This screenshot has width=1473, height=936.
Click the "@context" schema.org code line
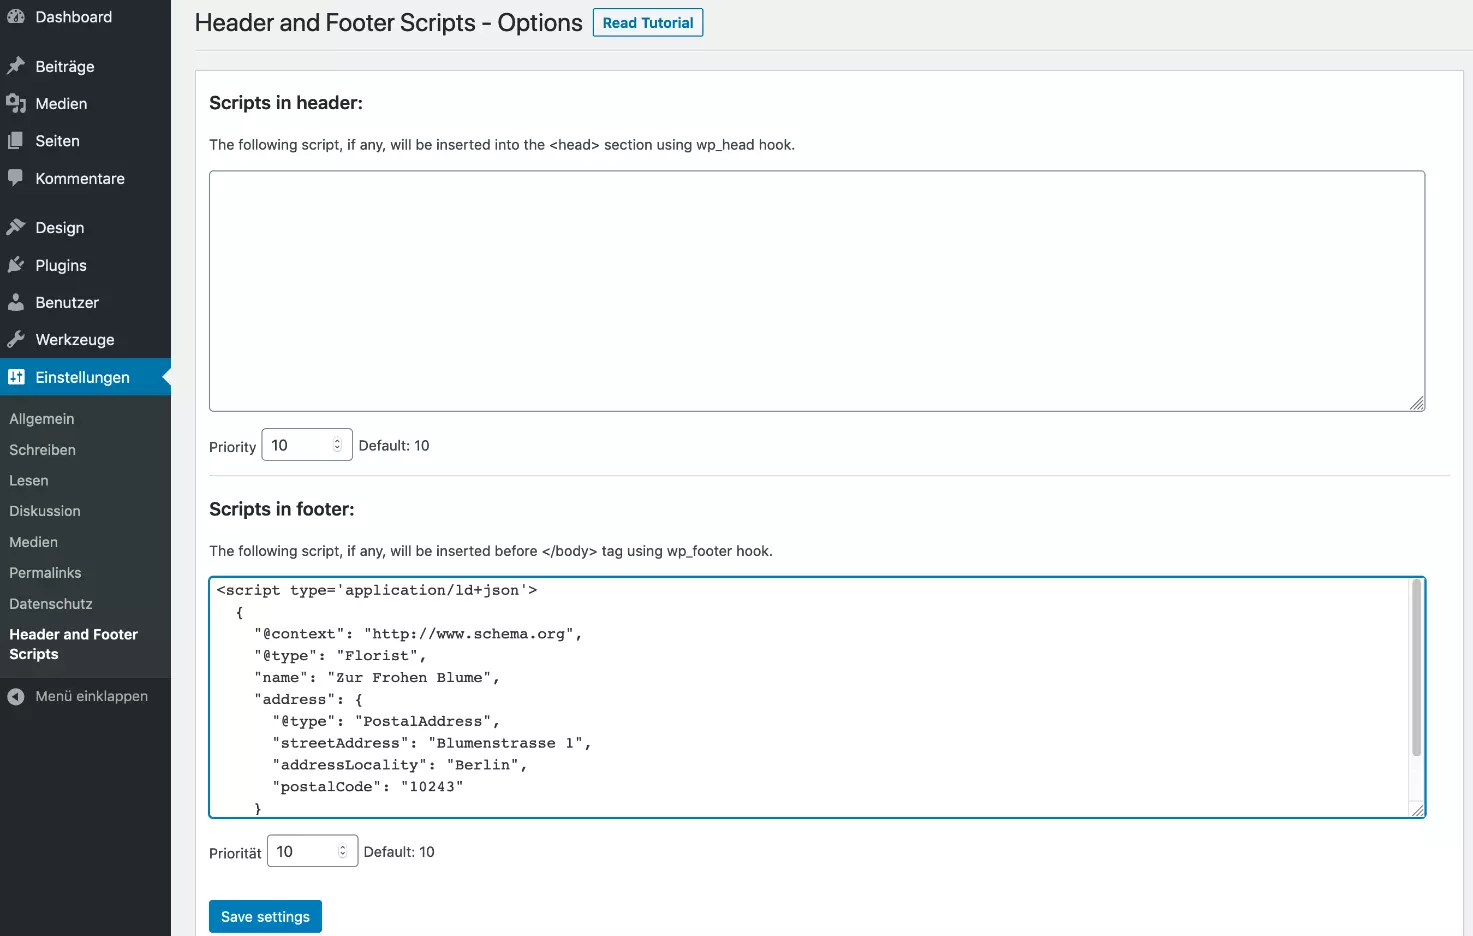418,634
